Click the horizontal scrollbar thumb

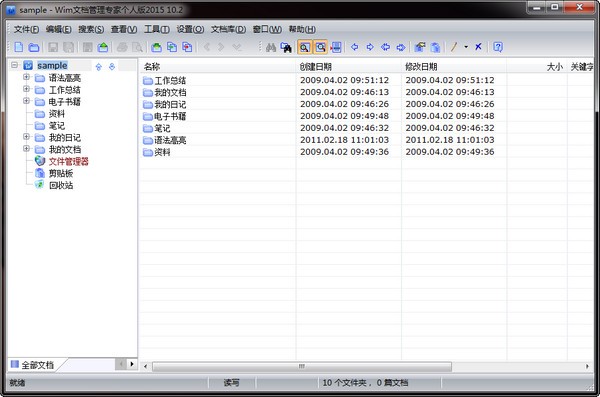click(302, 366)
